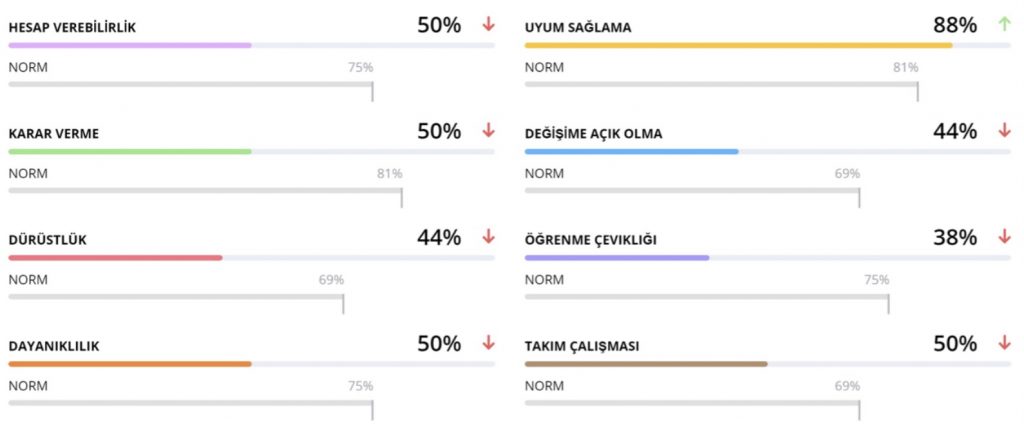The width and height of the screenshot is (1024, 439).
Task: Click the red down arrow beside DÜRÜSTLÜK
Action: [488, 237]
